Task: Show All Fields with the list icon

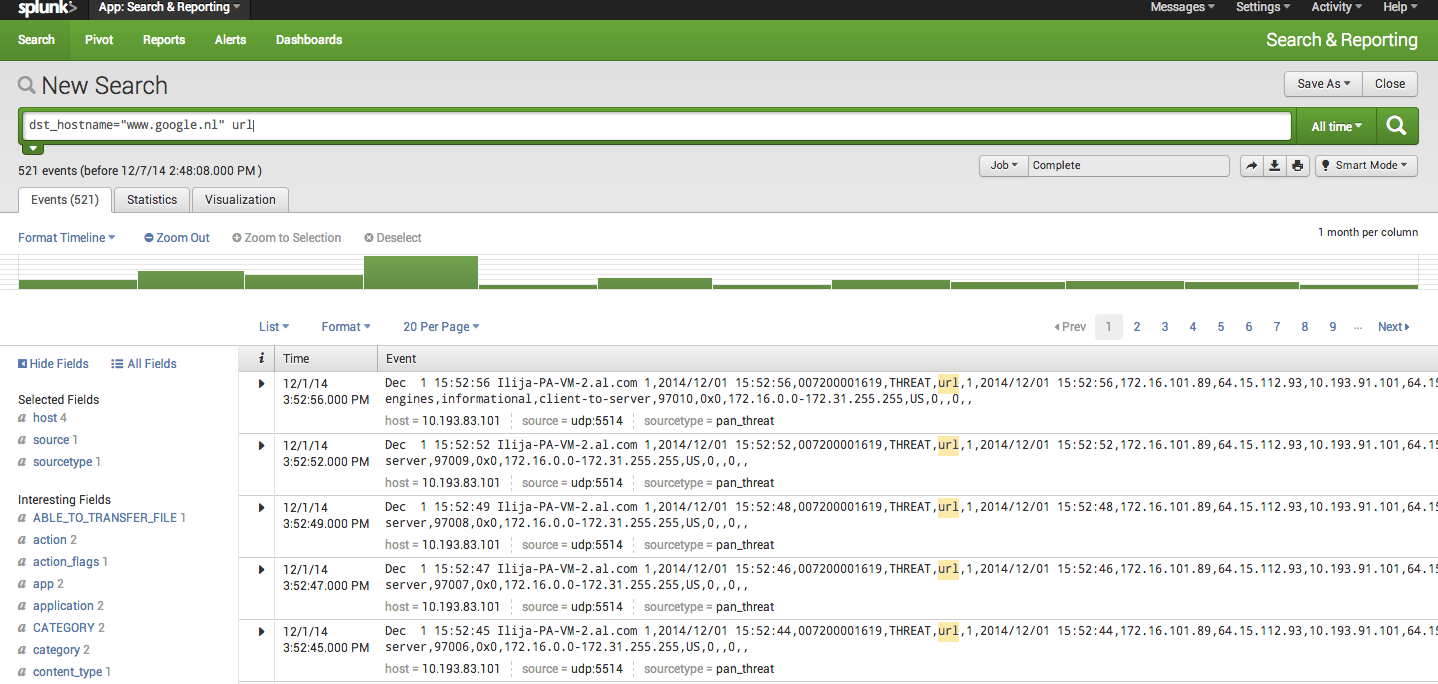Action: [x=143, y=363]
